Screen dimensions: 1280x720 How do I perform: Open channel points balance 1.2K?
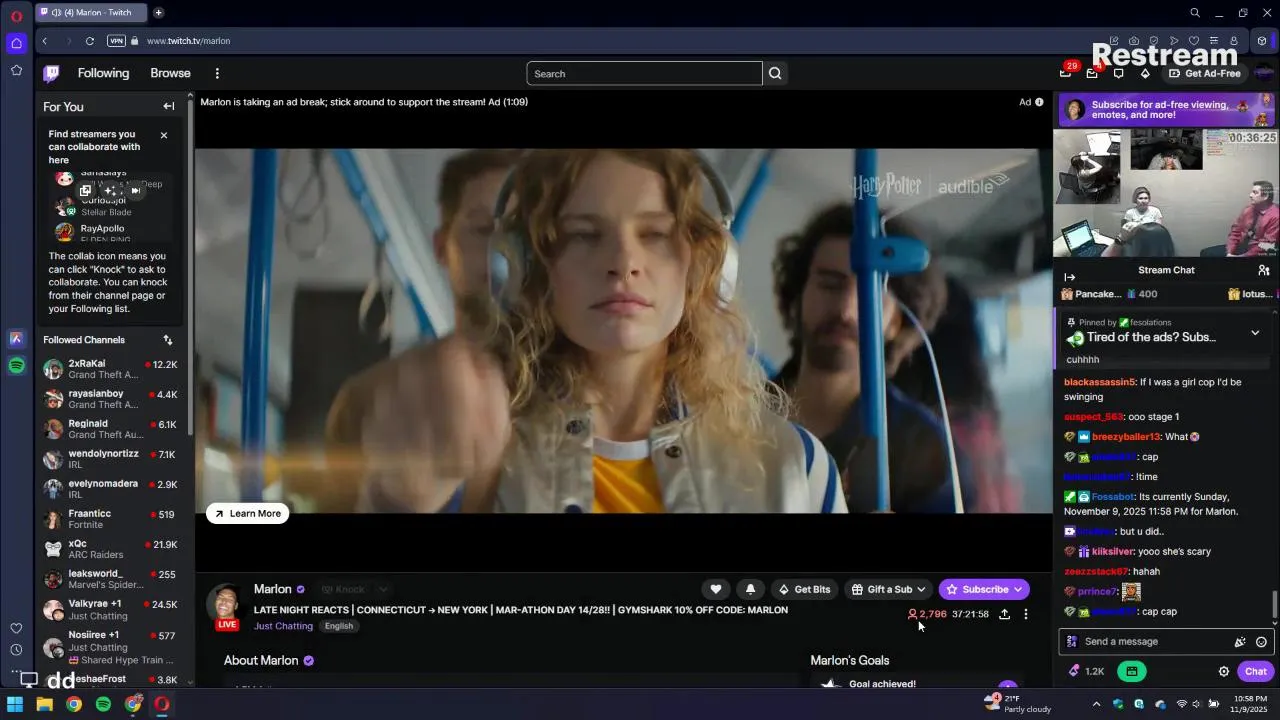pyautogui.click(x=1086, y=672)
